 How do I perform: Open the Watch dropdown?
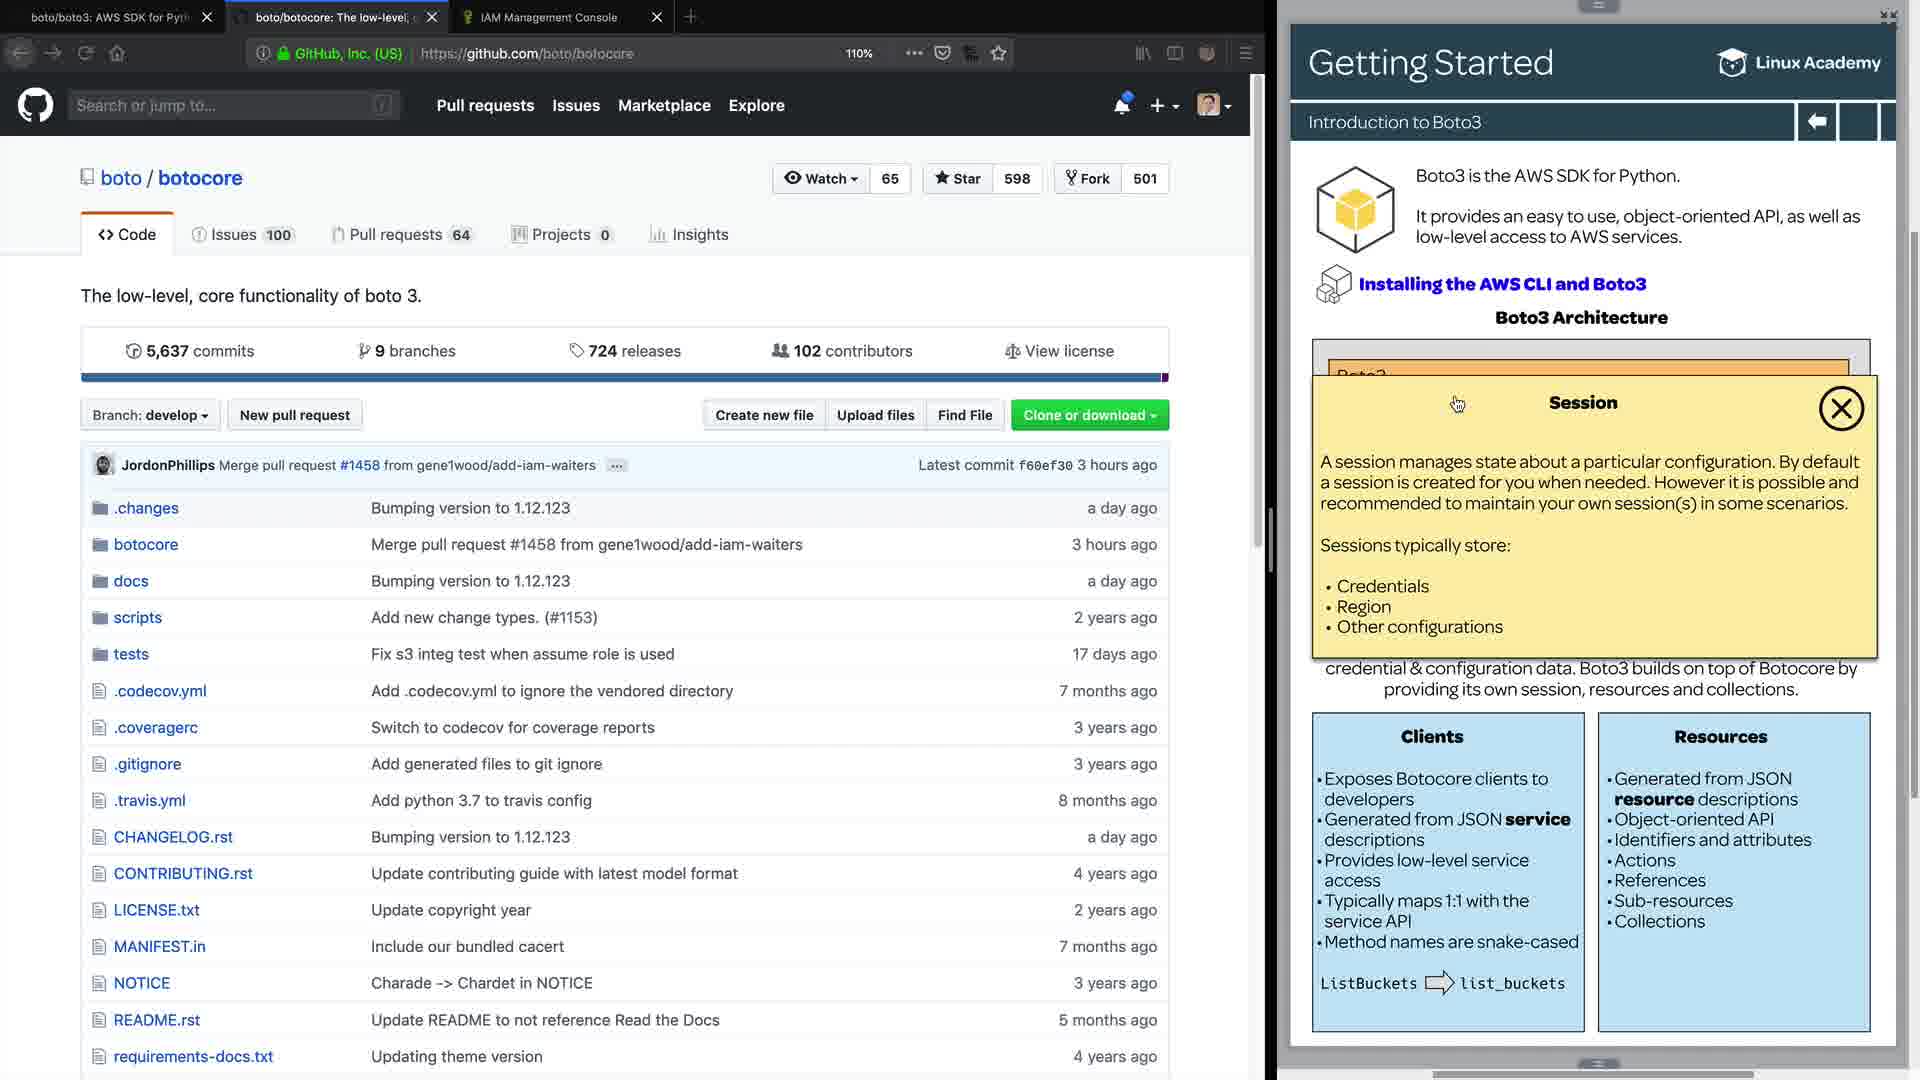821,179
